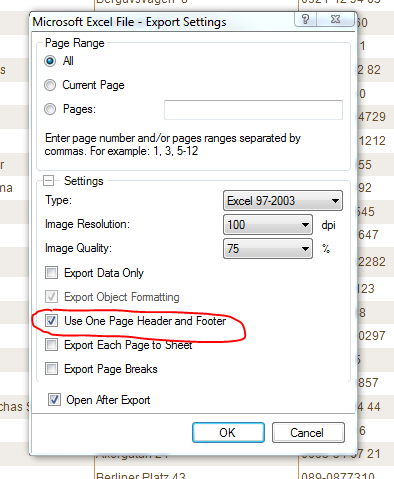Viewport: 394px width, 479px height.
Task: Click the dialog help question mark button
Action: [x=306, y=19]
